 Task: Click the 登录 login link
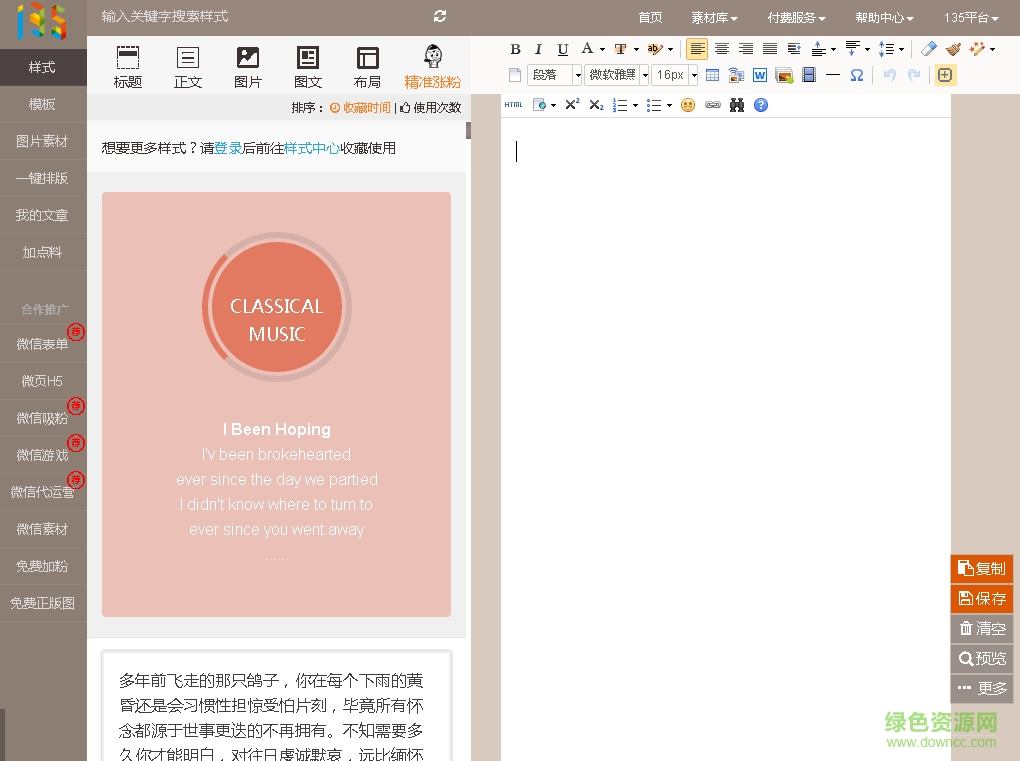[228, 147]
